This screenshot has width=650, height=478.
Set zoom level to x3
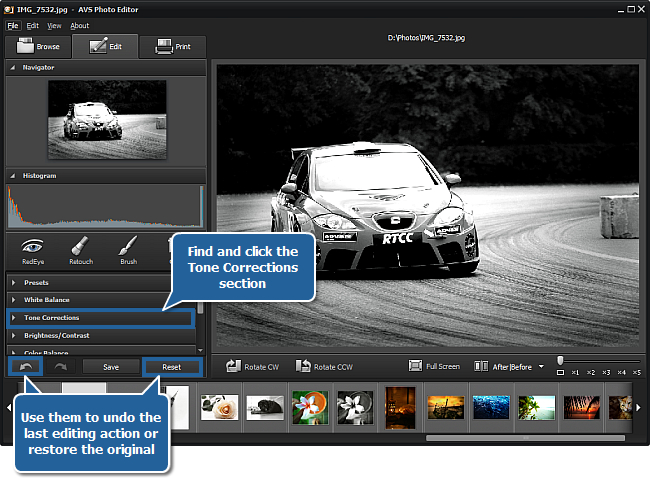[606, 372]
